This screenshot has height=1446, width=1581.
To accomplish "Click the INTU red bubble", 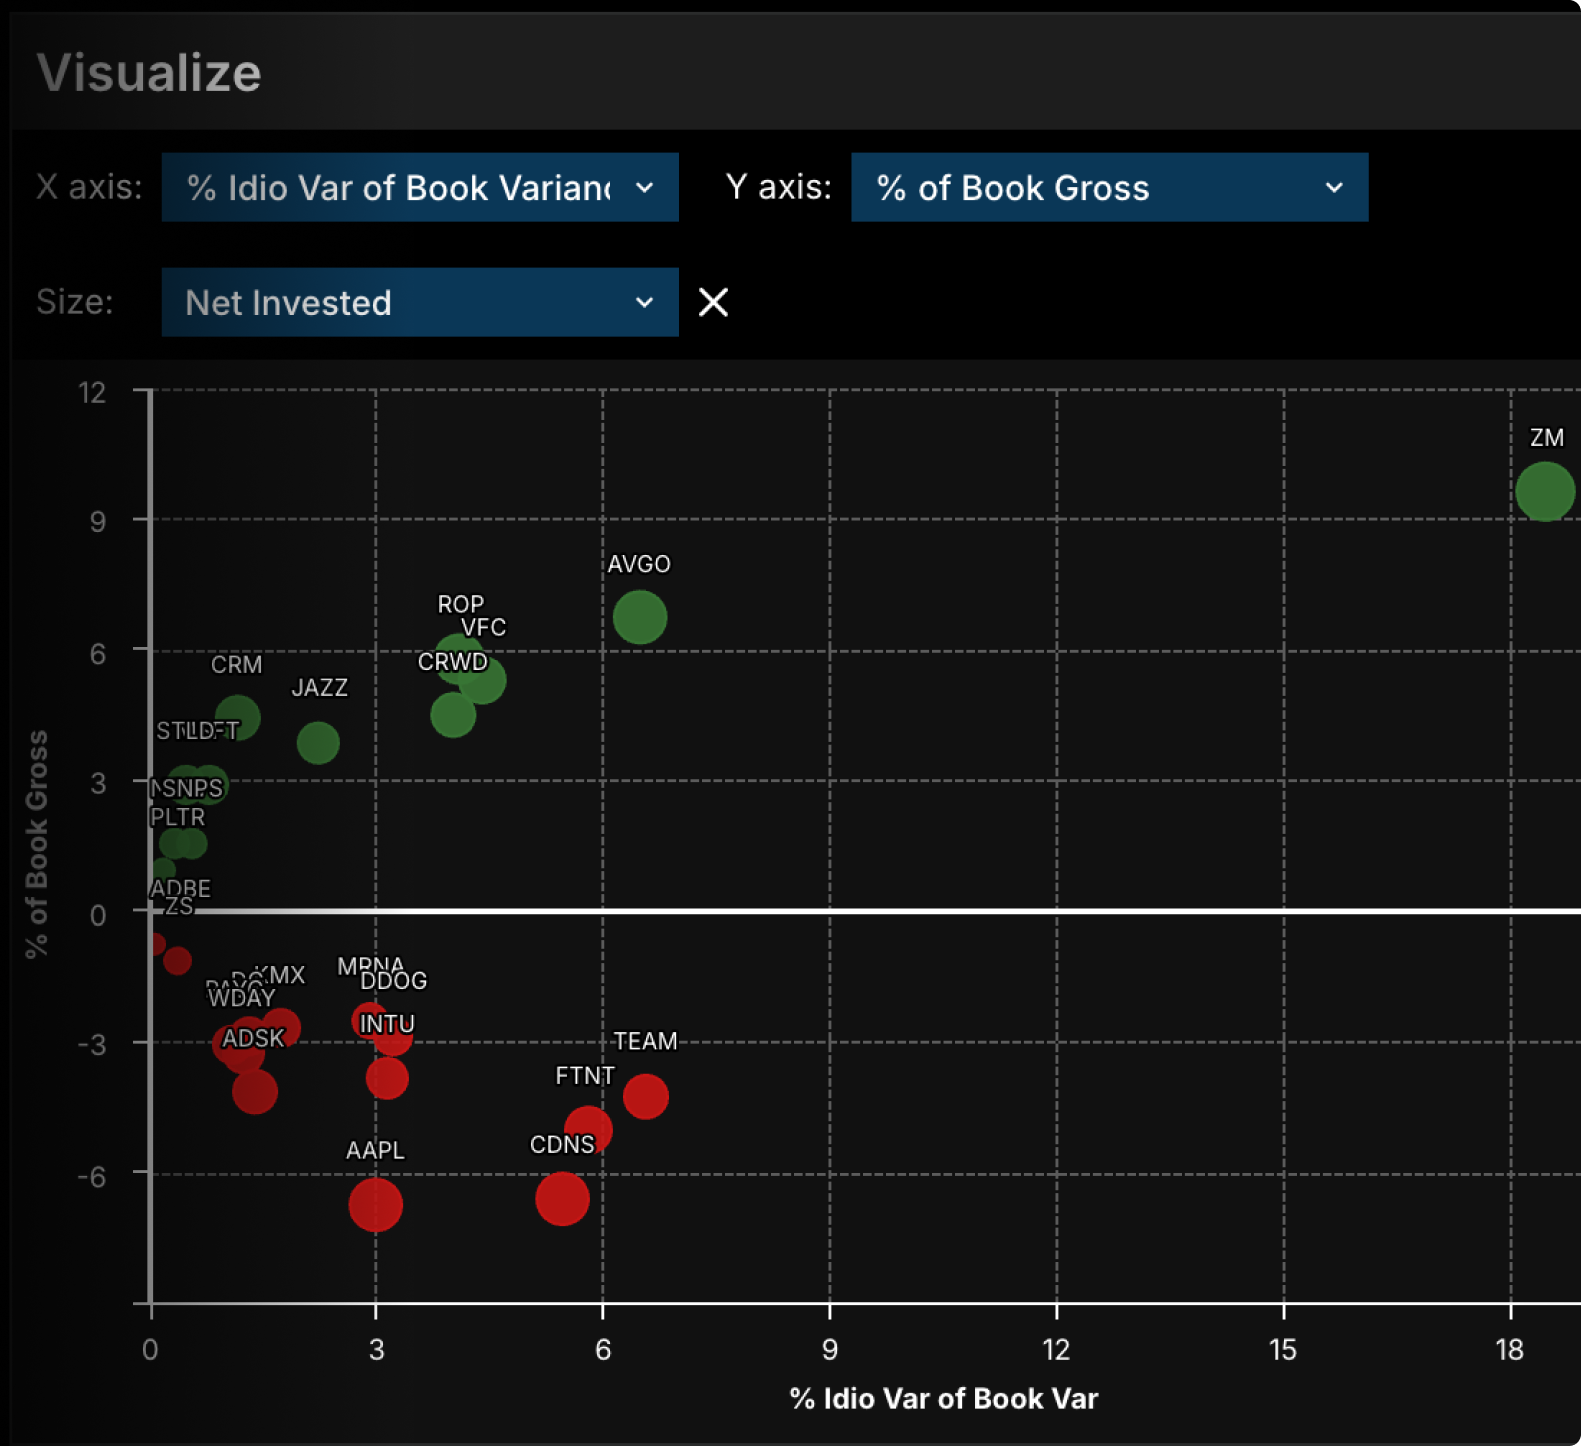I will click(x=387, y=1078).
